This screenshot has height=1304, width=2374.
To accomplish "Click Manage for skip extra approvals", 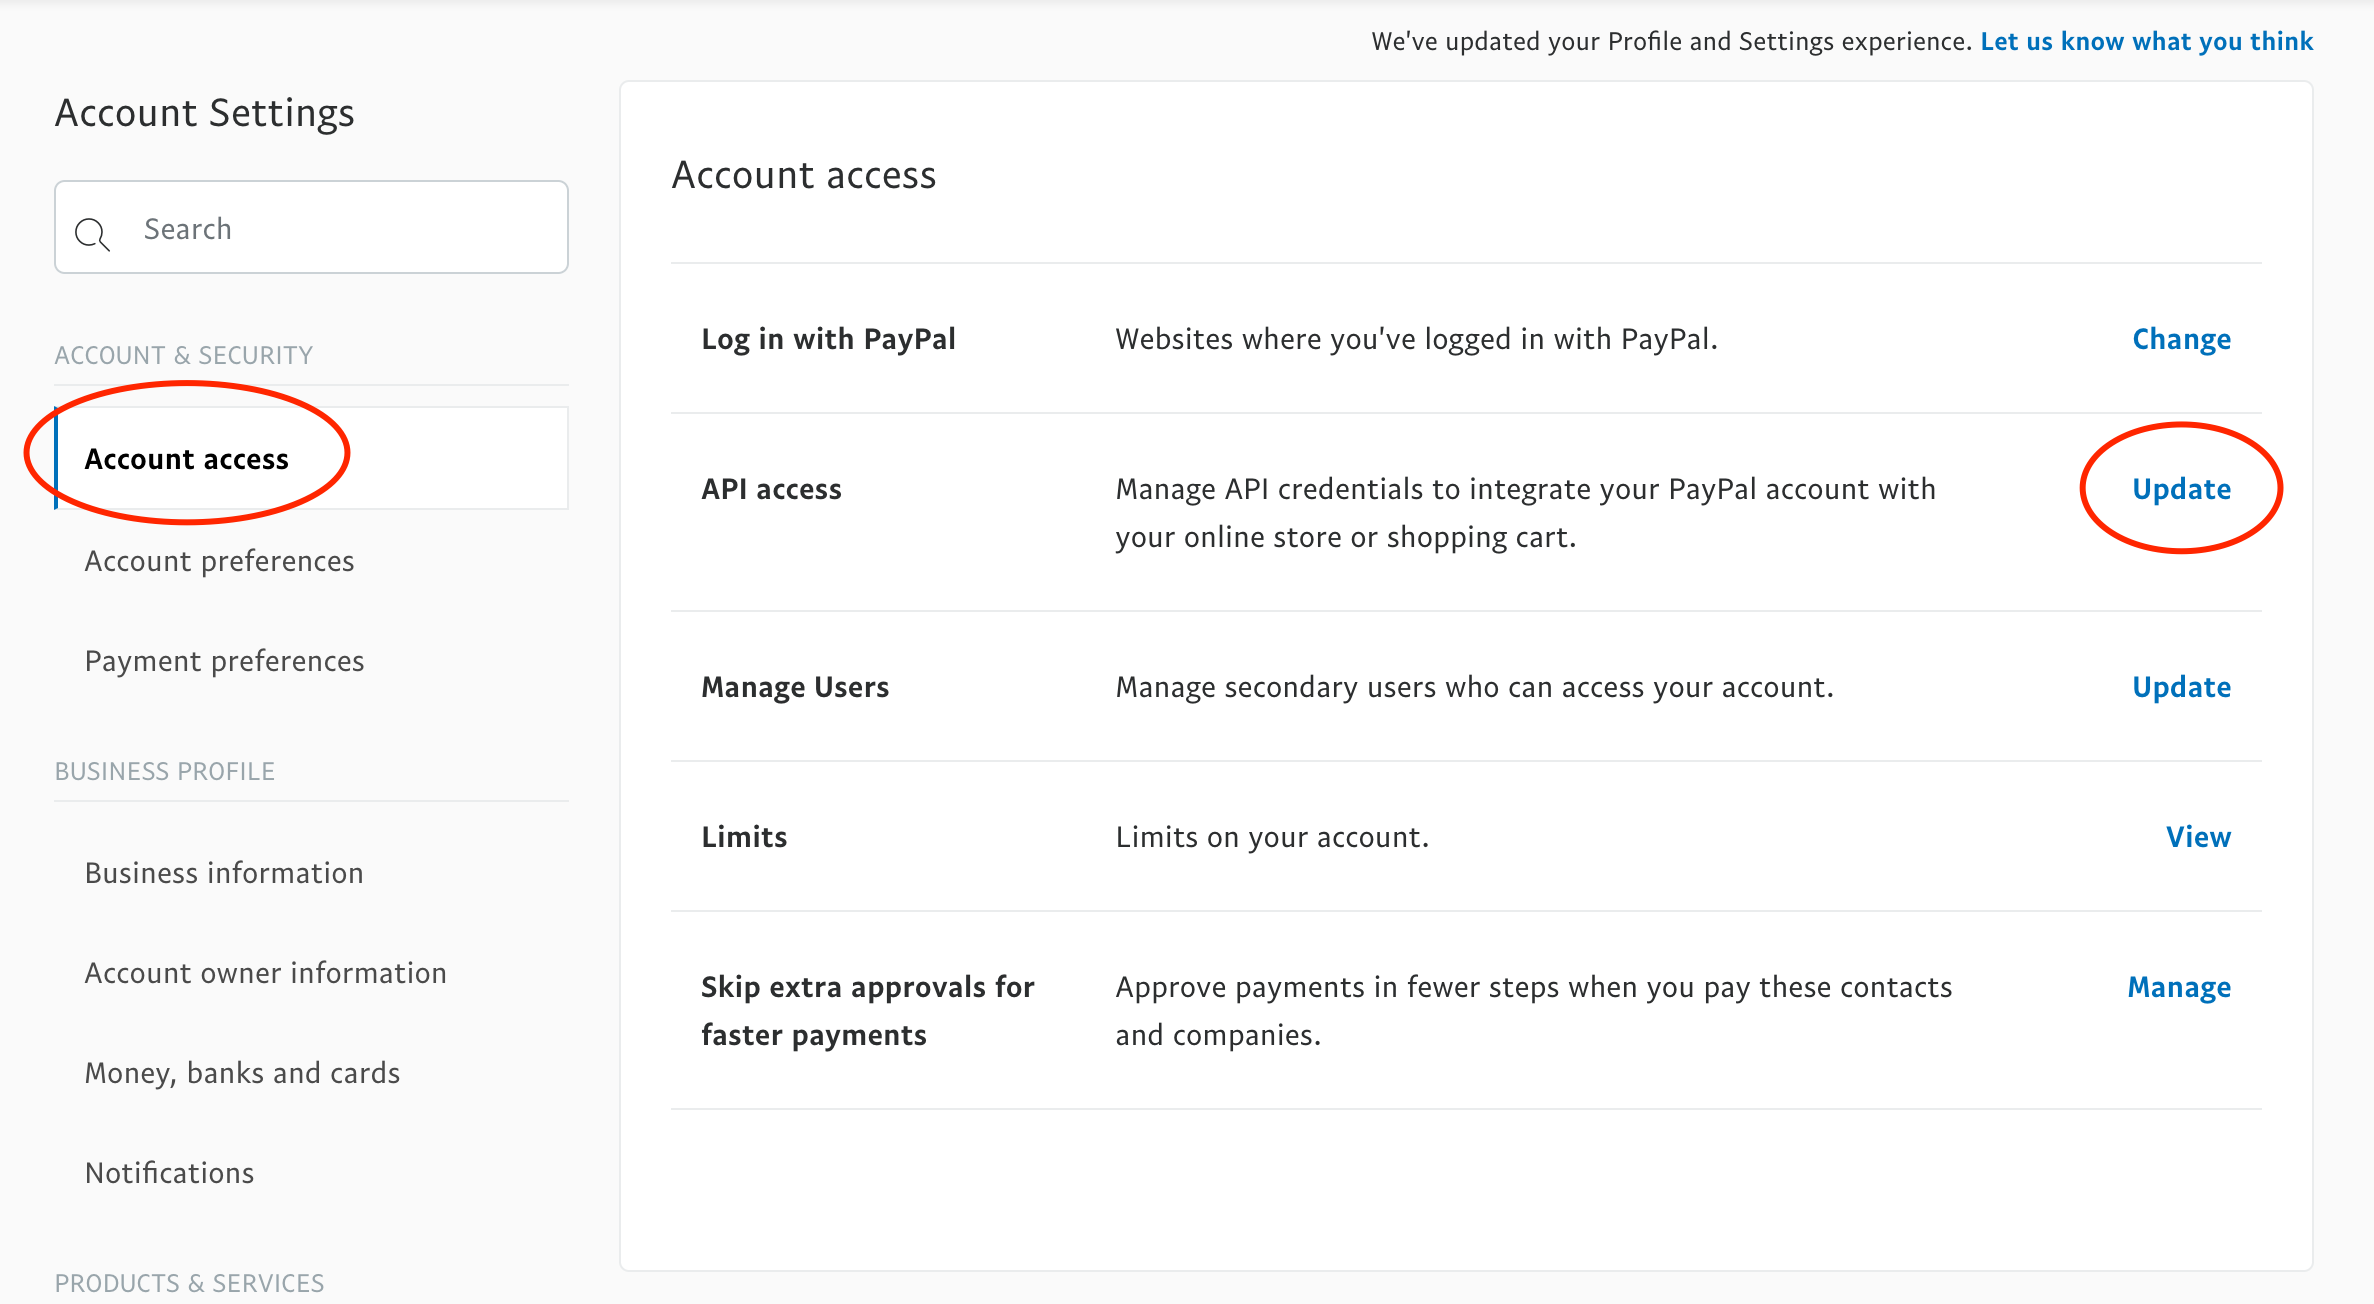I will coord(2178,987).
